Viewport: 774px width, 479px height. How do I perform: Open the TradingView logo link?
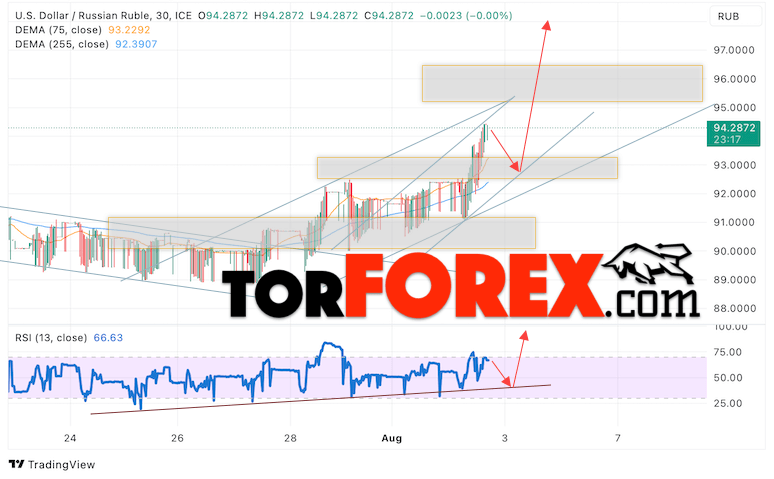coord(52,465)
